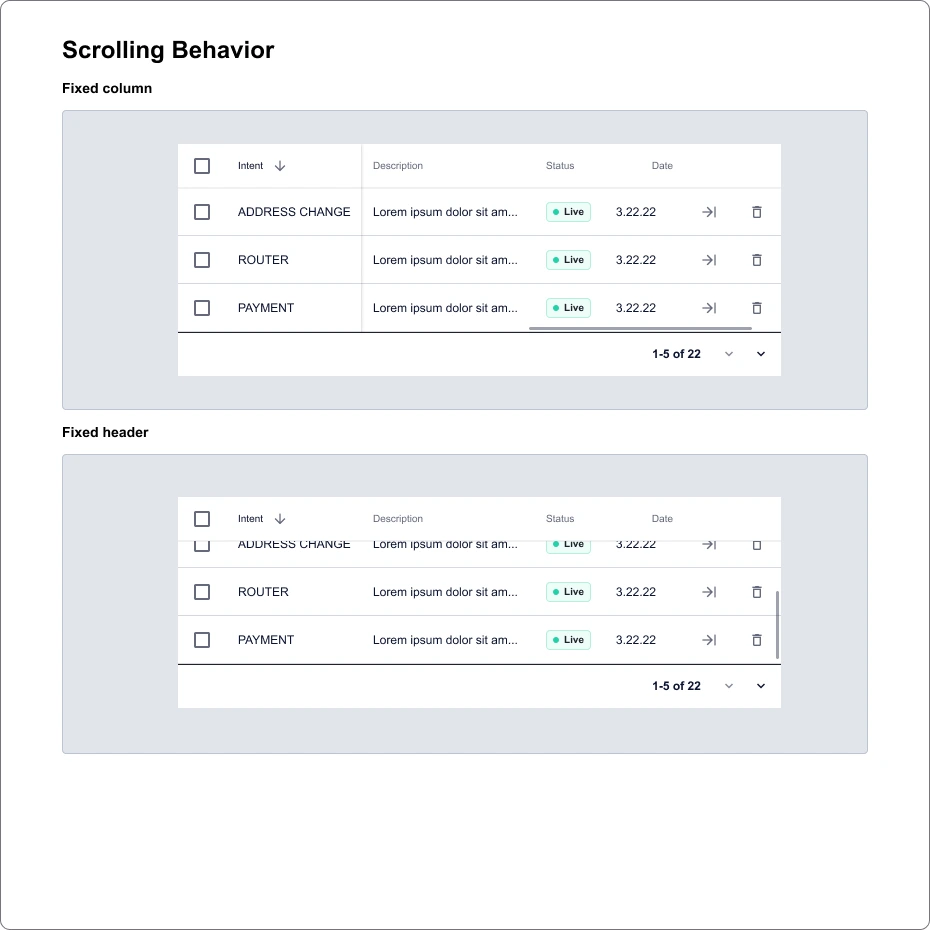
Task: Toggle select-all checkbox in Fixed header table header
Action: pos(202,519)
